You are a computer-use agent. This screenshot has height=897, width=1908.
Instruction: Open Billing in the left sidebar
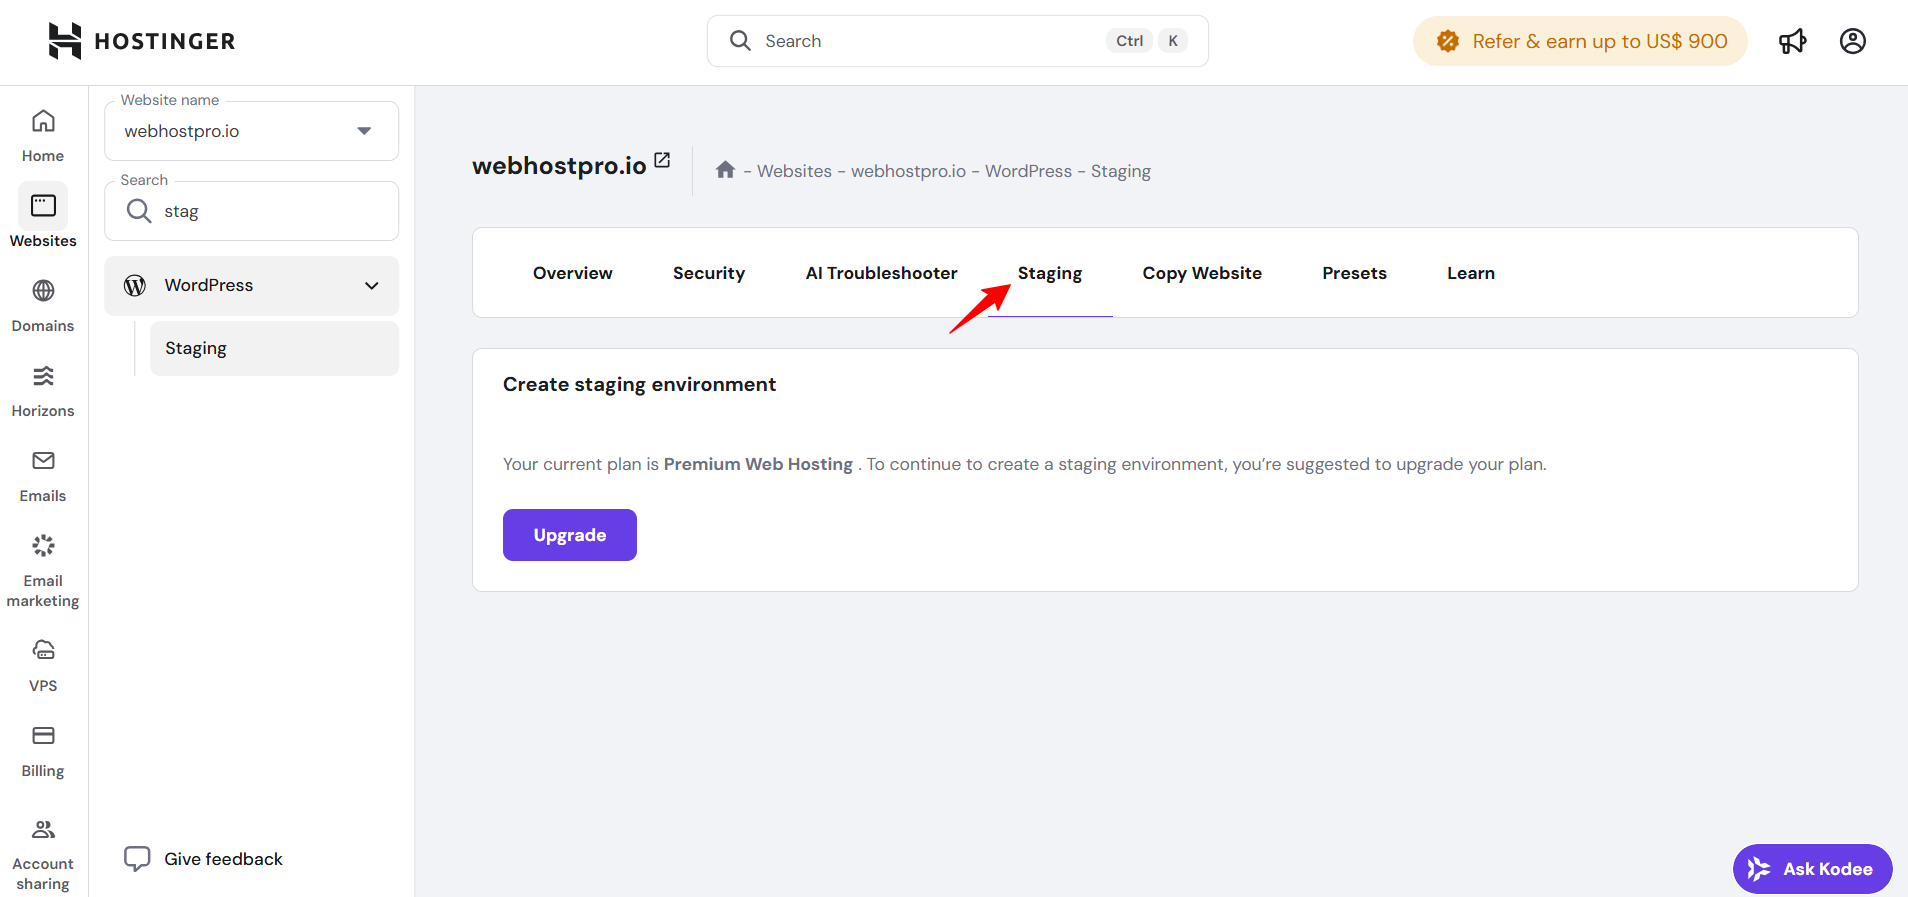(43, 751)
